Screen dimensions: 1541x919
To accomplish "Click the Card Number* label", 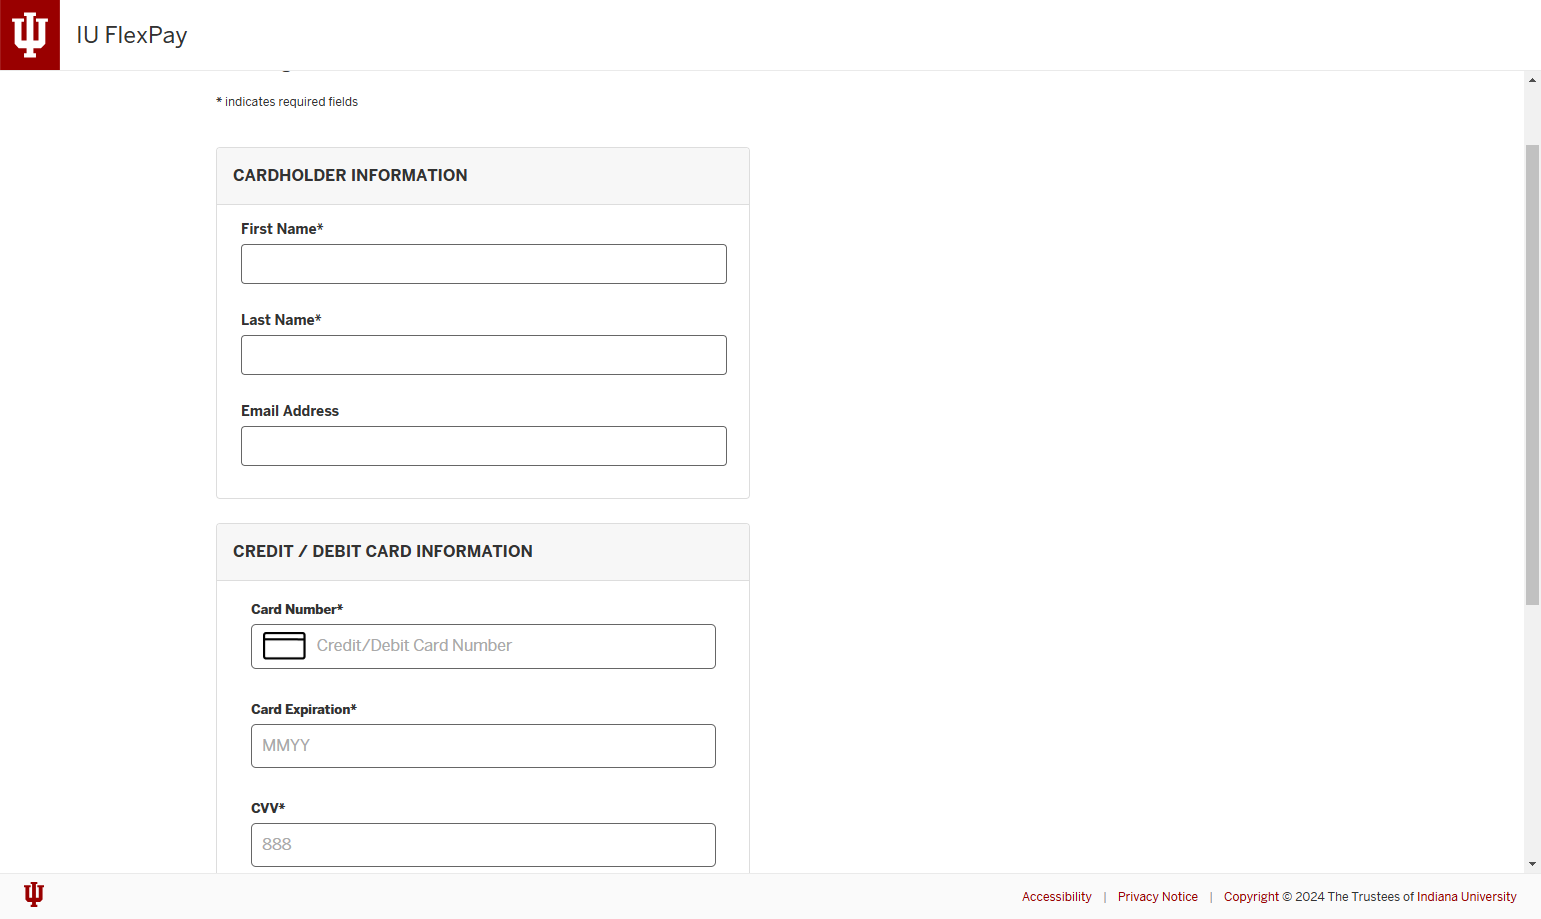I will [297, 609].
